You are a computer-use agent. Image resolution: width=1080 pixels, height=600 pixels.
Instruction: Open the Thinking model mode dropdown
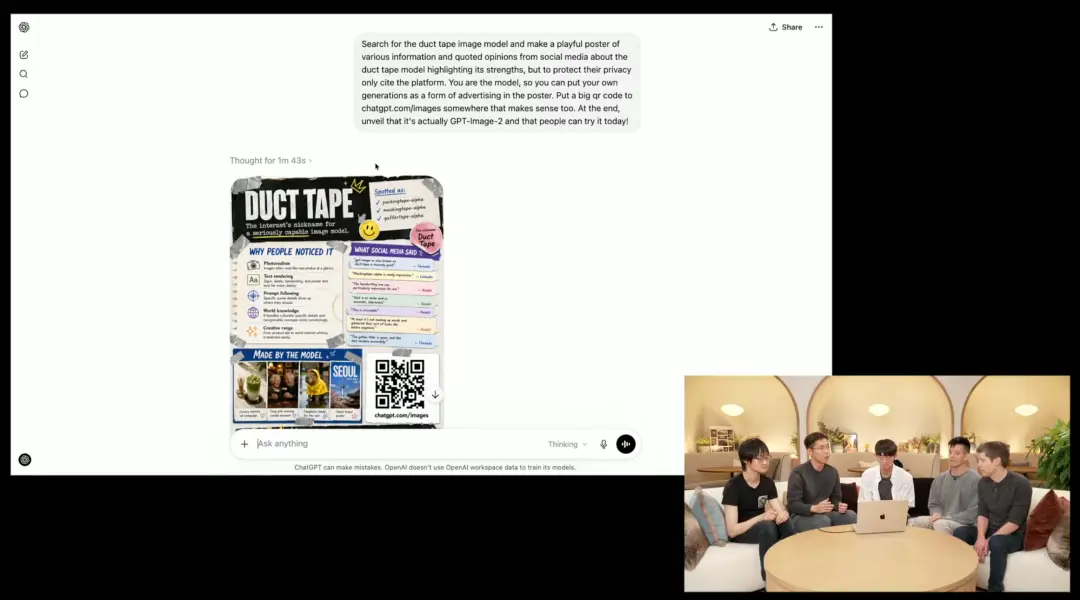567,444
